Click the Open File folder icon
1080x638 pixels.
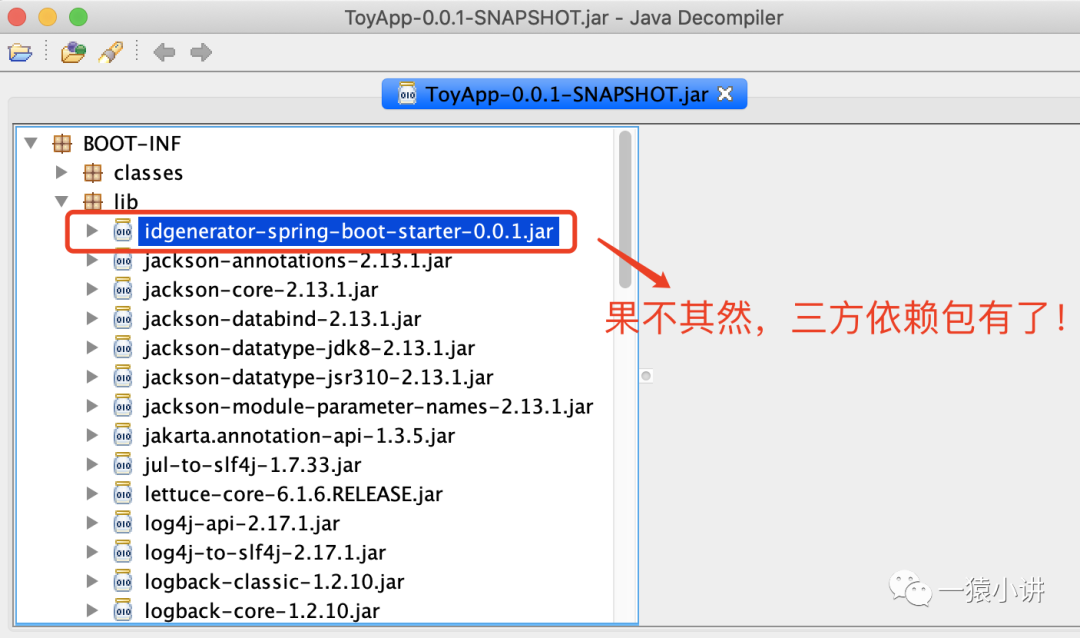(x=20, y=52)
